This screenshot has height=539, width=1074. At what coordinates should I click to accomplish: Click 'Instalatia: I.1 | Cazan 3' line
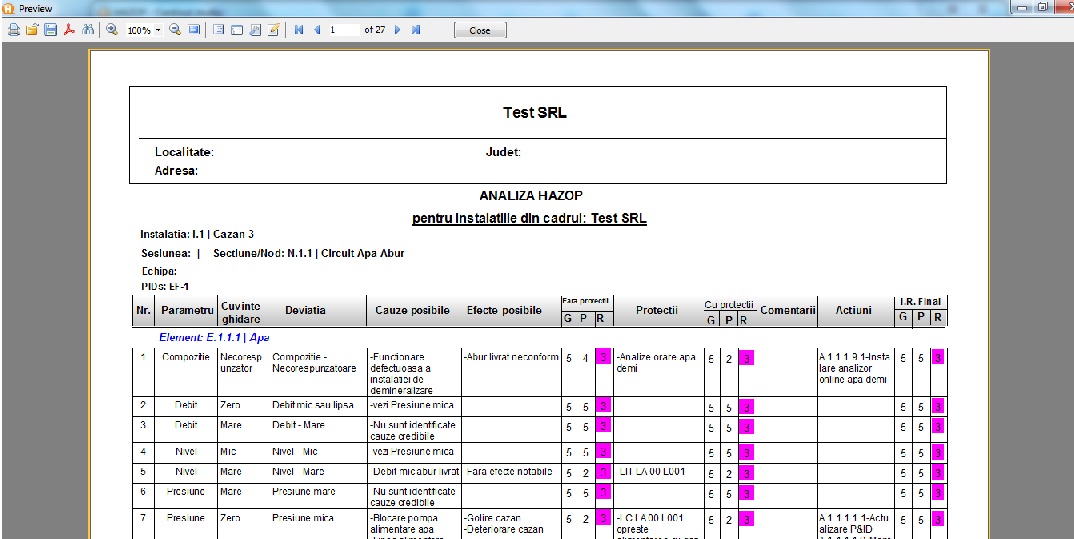pyautogui.click(x=197, y=234)
